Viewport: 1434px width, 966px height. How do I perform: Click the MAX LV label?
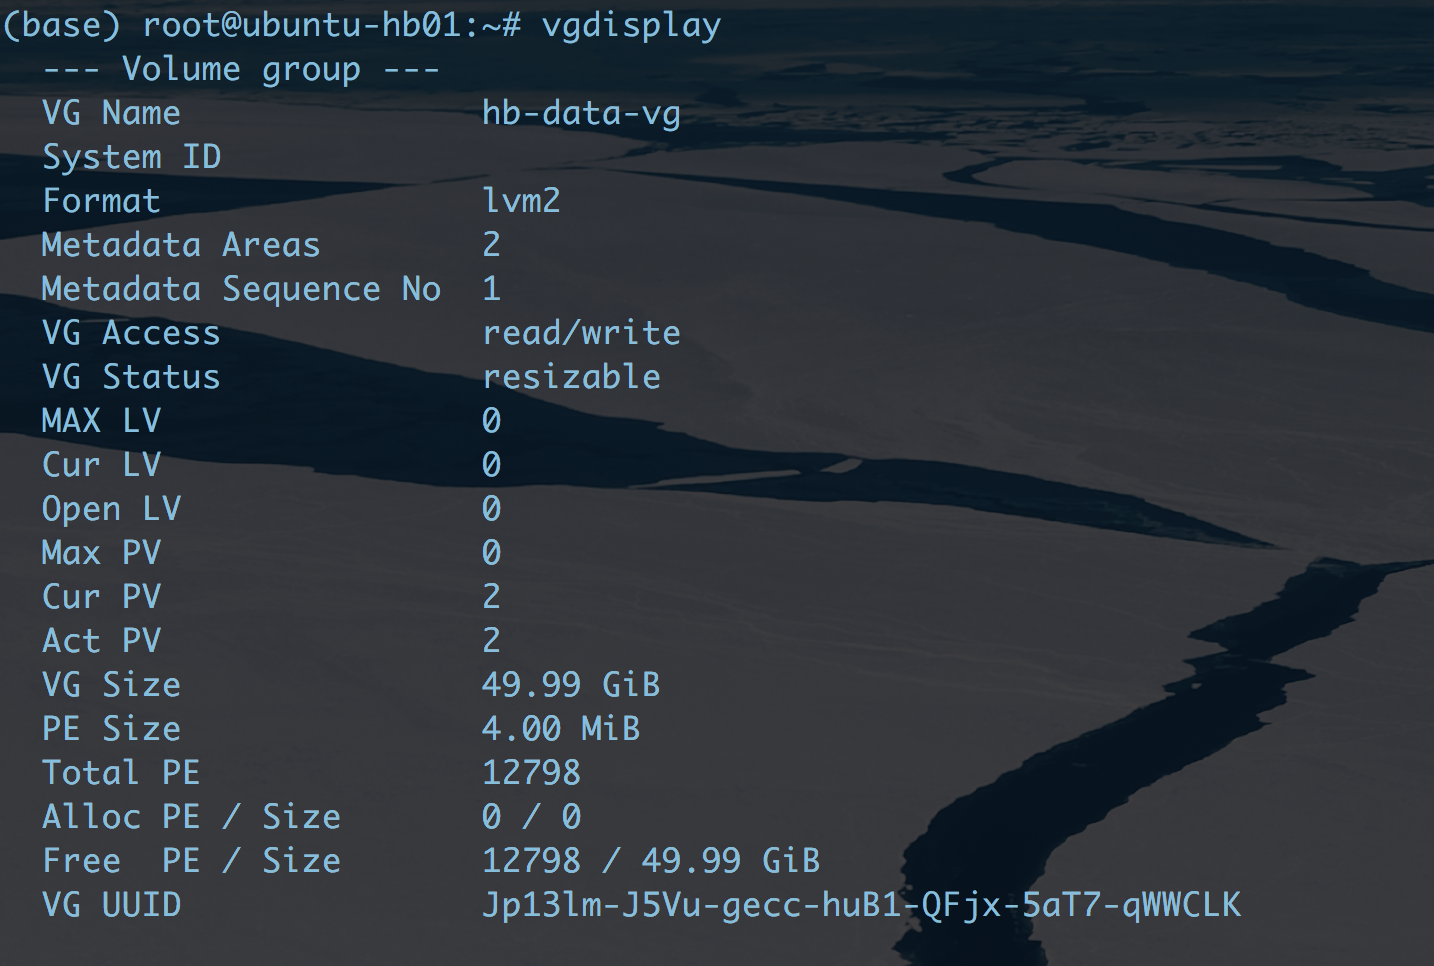click(101, 421)
